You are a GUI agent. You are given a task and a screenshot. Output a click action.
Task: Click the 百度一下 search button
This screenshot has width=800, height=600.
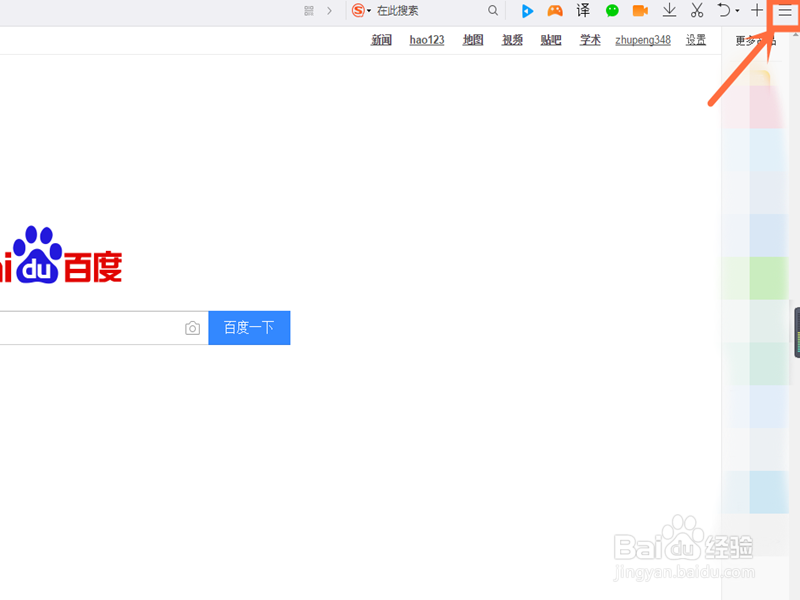[249, 328]
